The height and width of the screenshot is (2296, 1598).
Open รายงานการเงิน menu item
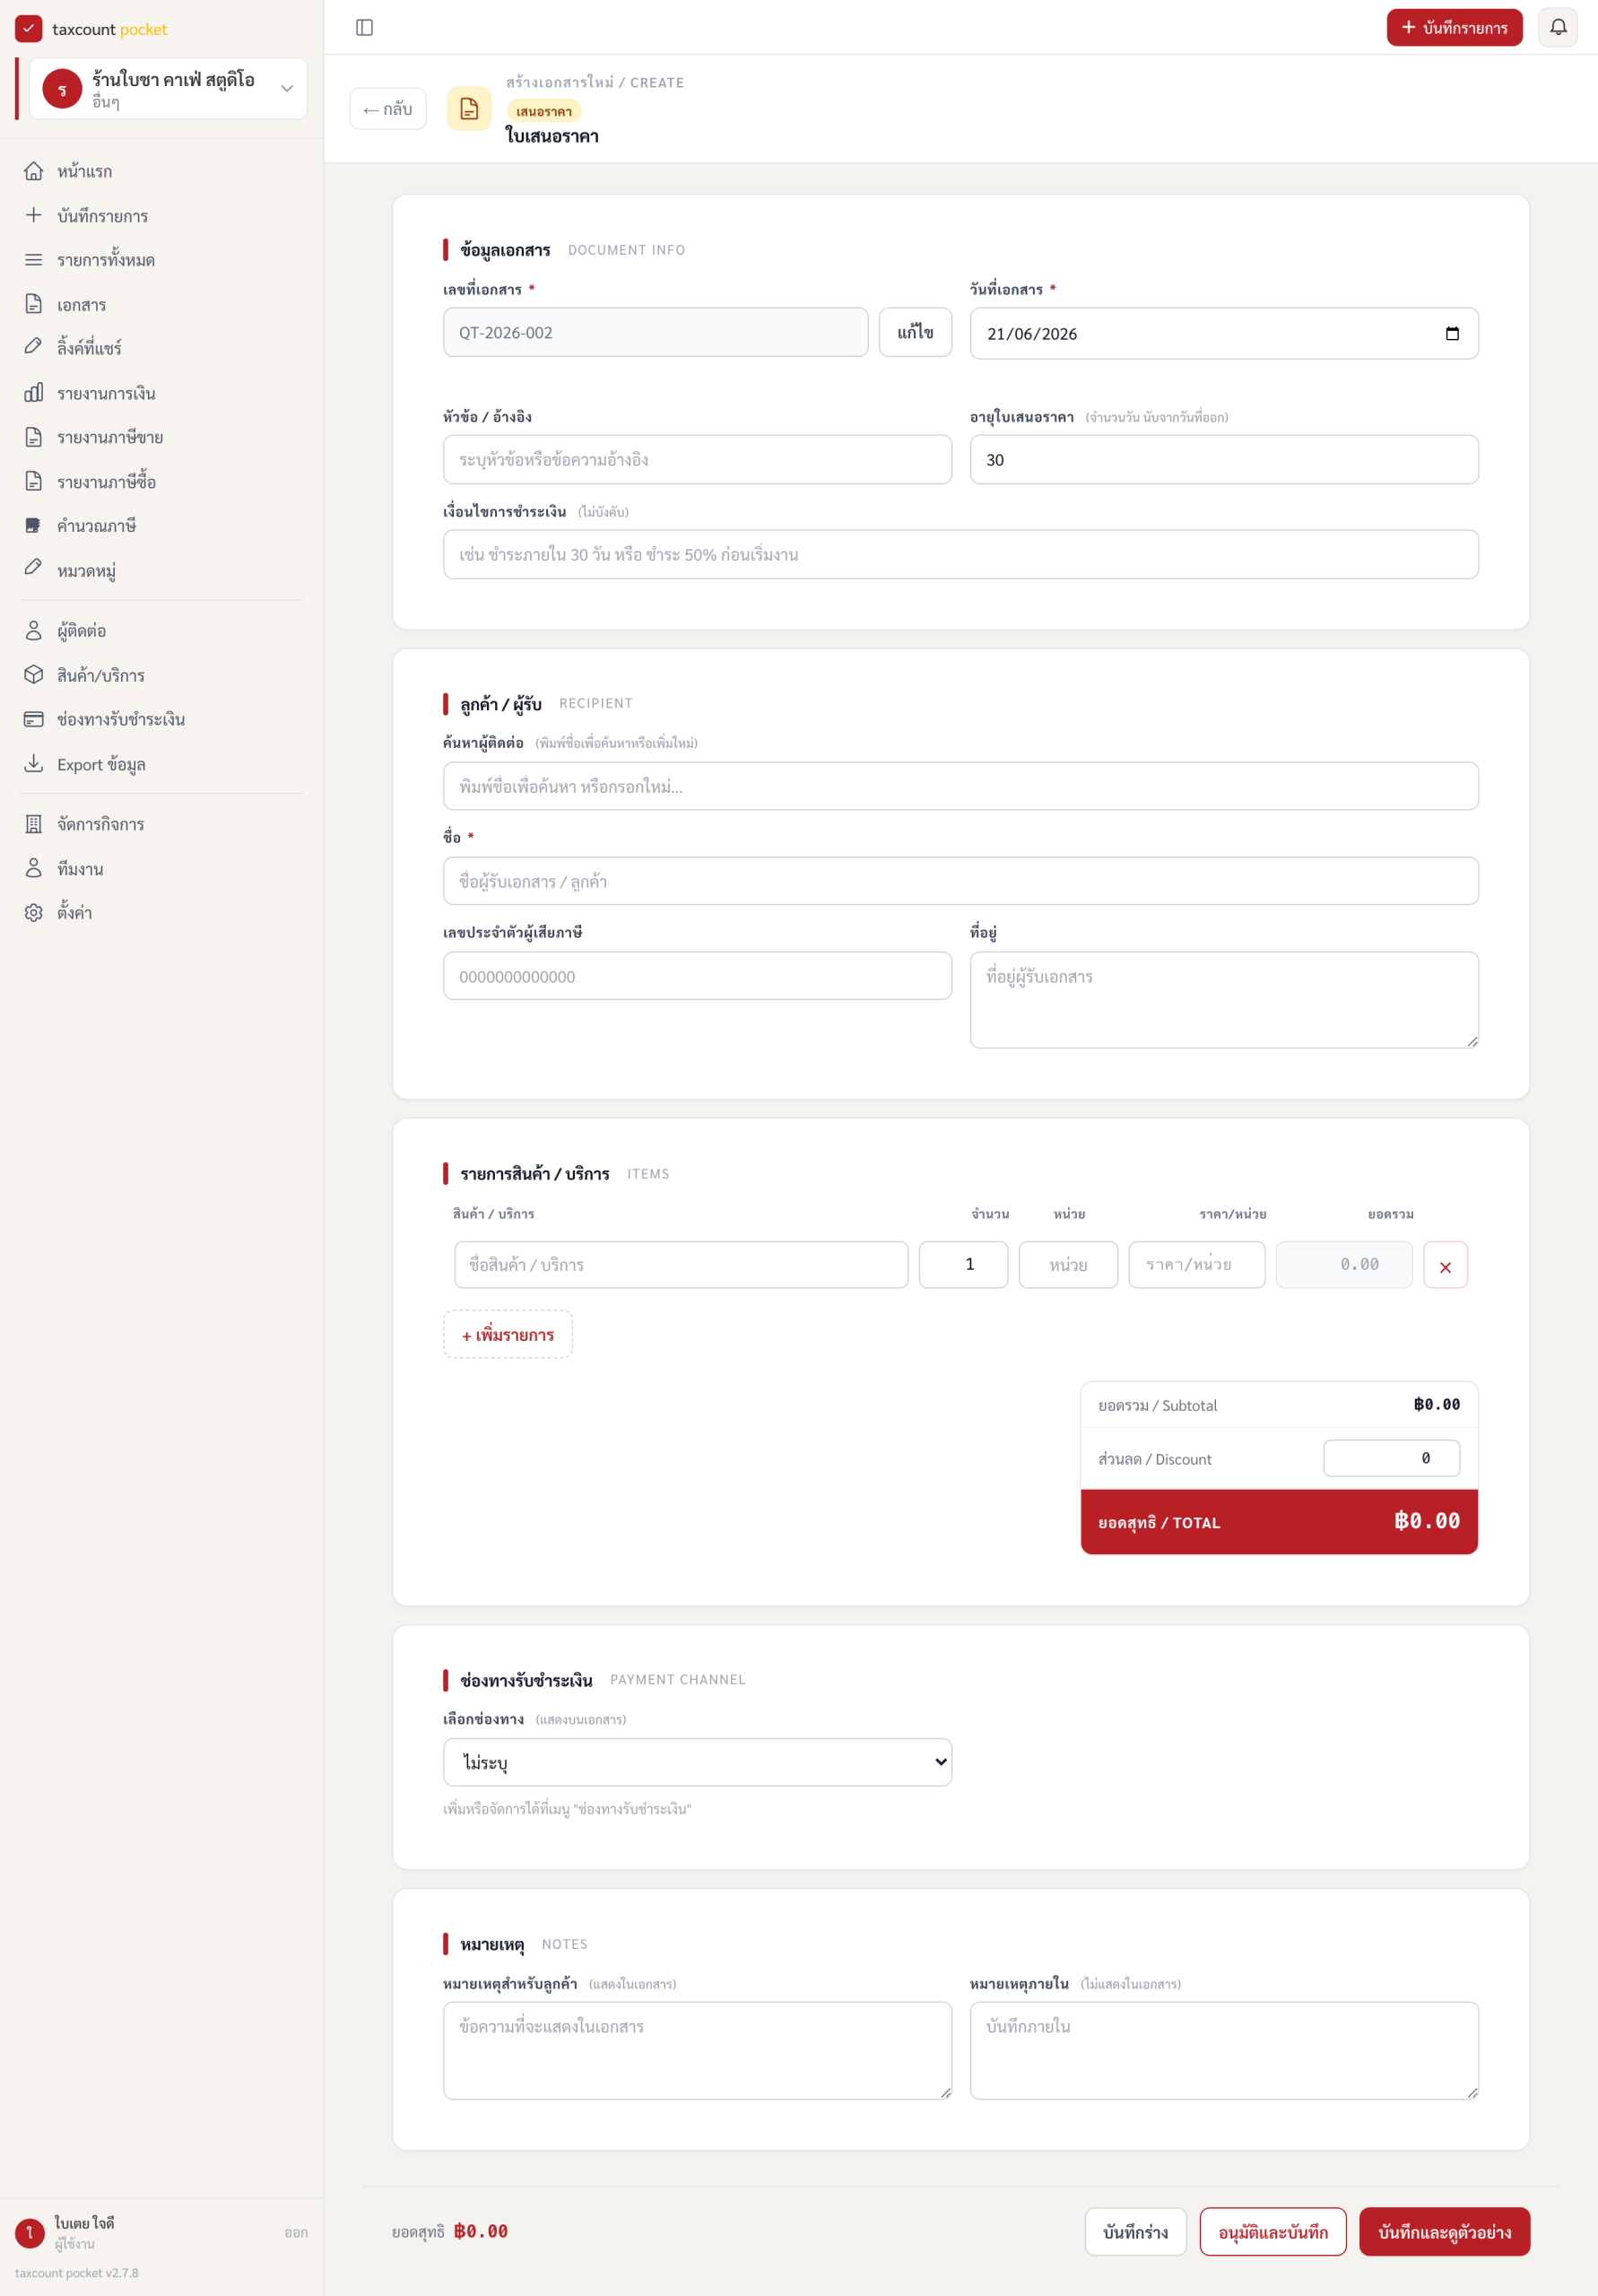click(162, 393)
